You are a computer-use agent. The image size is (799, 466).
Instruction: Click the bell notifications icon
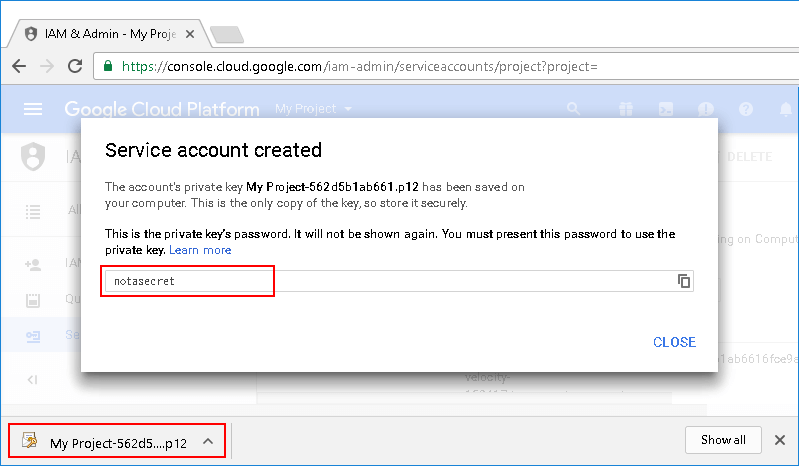[x=786, y=109]
